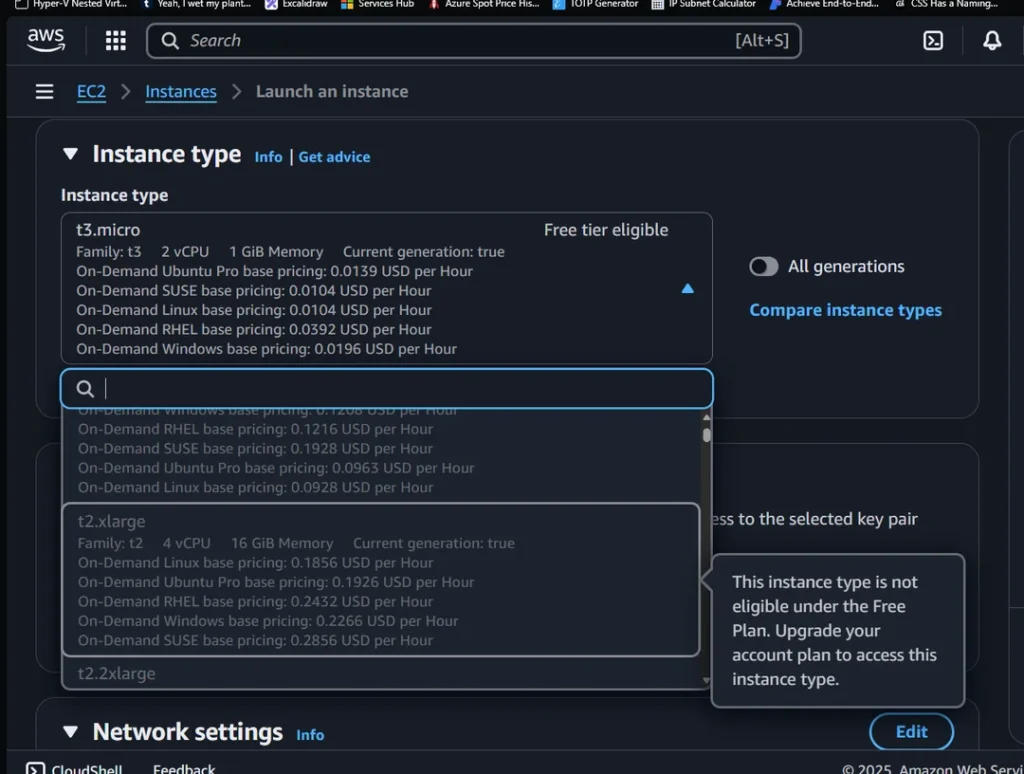Click magnifier icon in instance type filter
Screen dimensions: 1024x774
(85, 389)
